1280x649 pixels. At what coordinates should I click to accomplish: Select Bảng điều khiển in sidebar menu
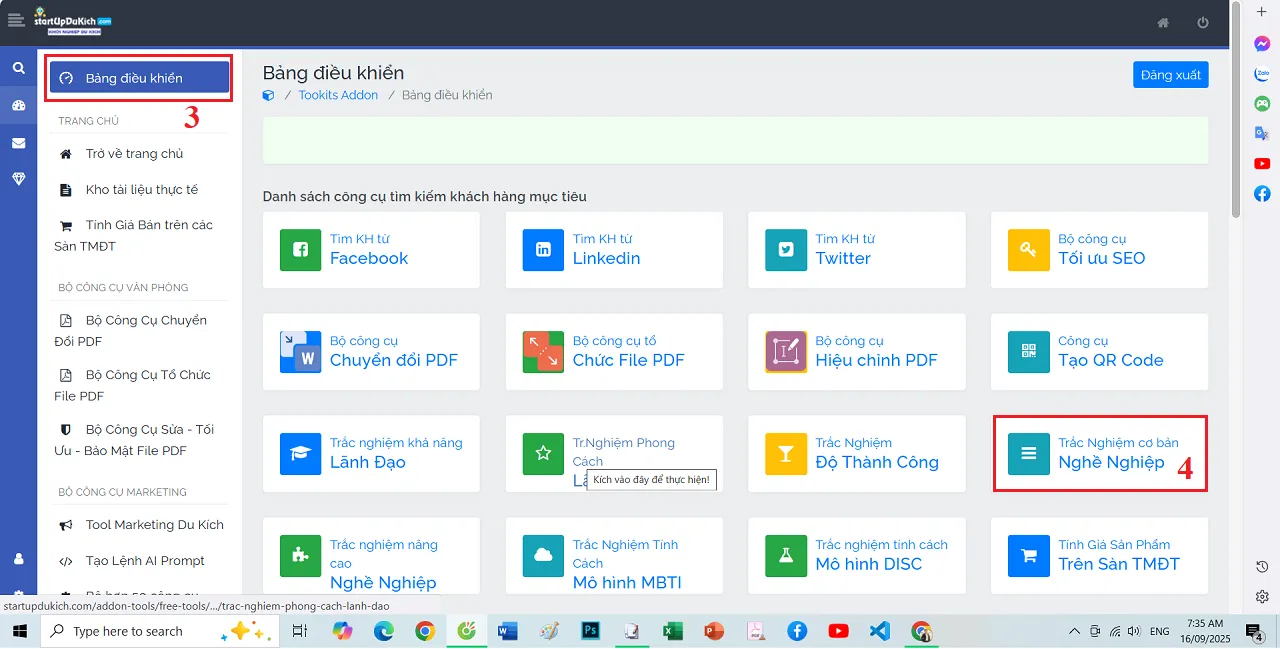click(x=140, y=78)
